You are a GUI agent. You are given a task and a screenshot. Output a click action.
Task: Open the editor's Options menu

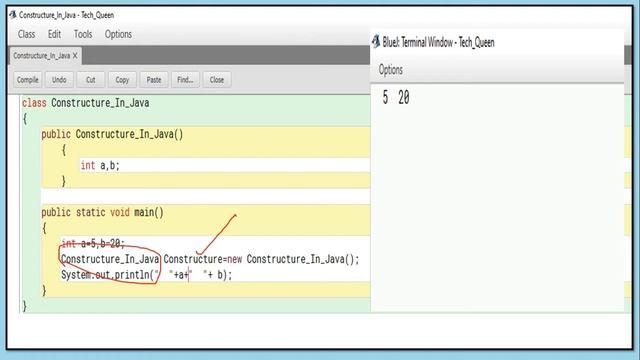118,34
